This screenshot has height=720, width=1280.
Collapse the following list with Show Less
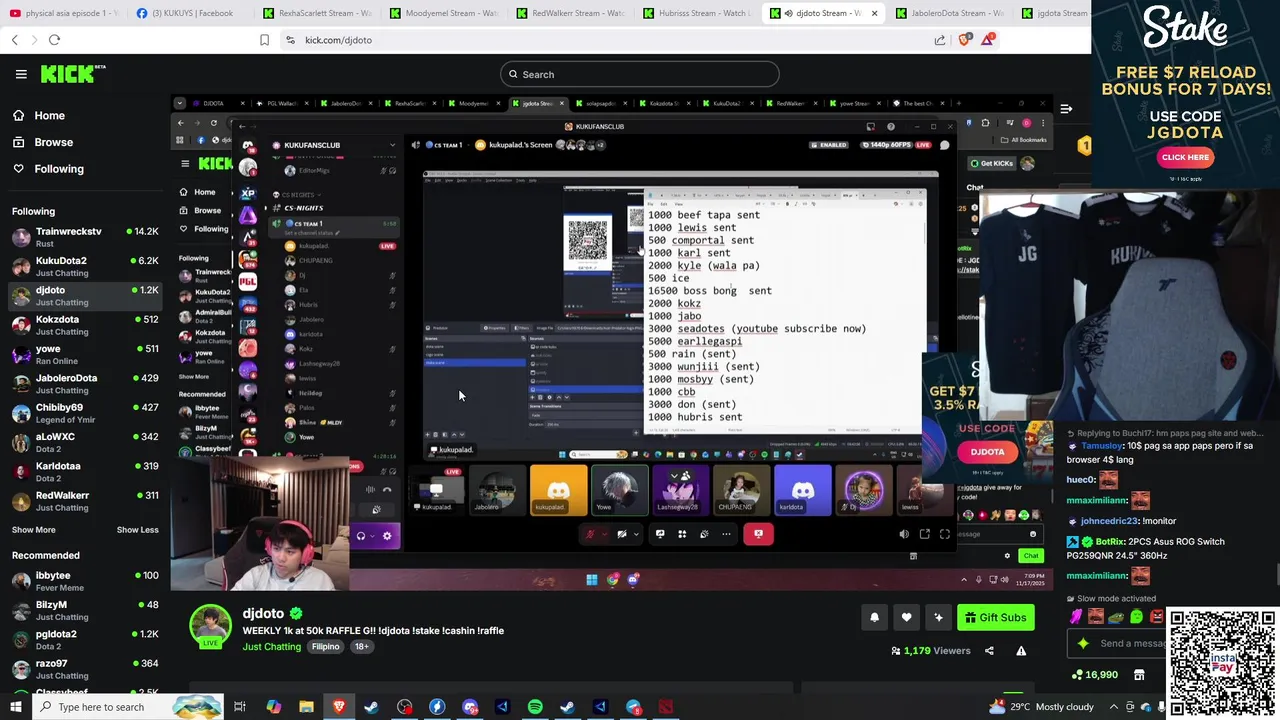[137, 530]
